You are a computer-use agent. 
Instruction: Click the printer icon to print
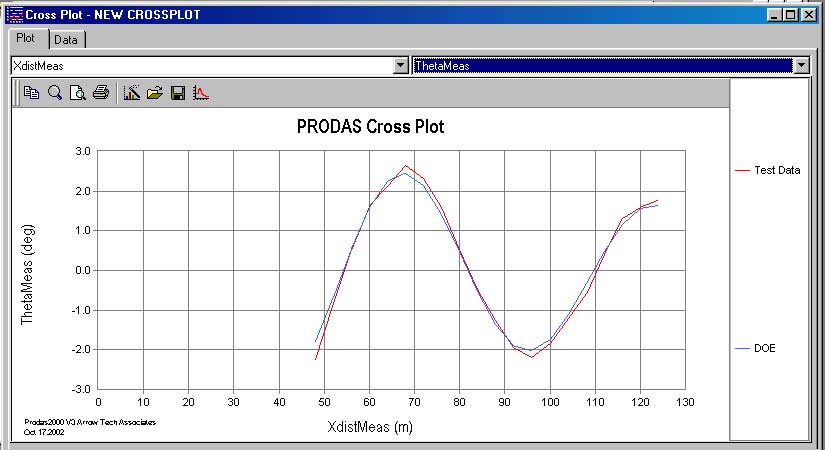[x=100, y=93]
